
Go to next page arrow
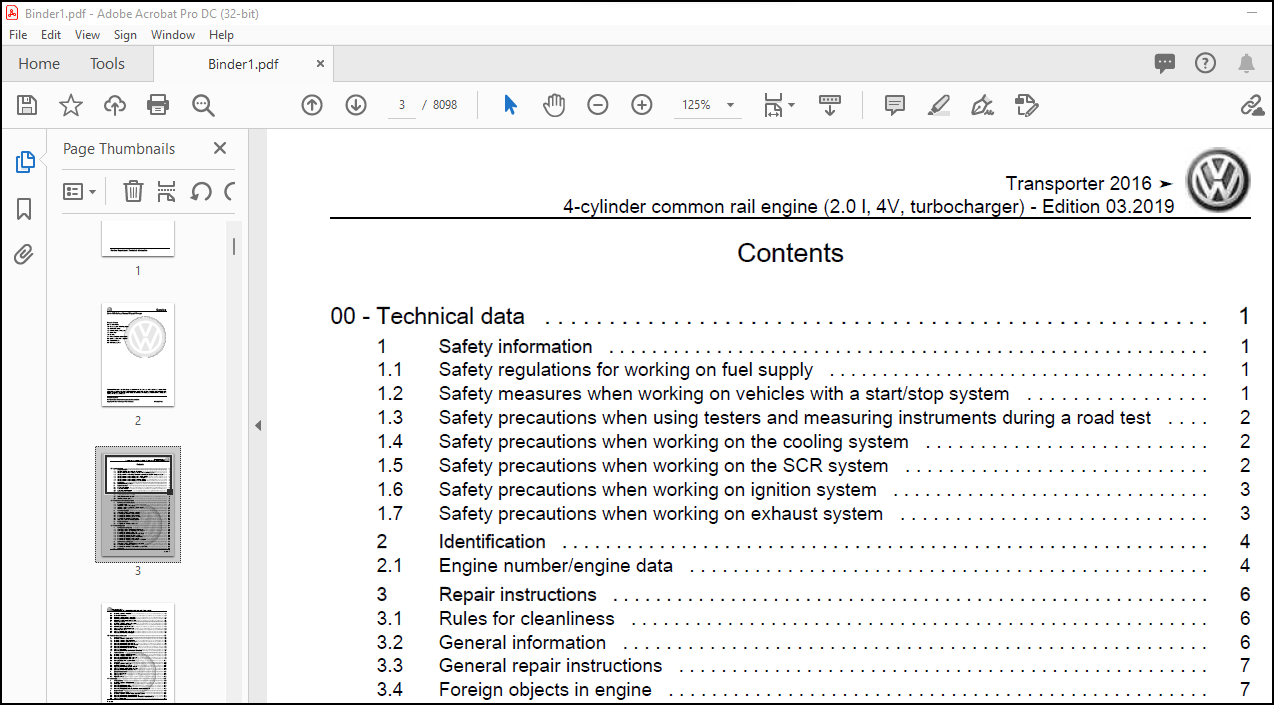(356, 105)
